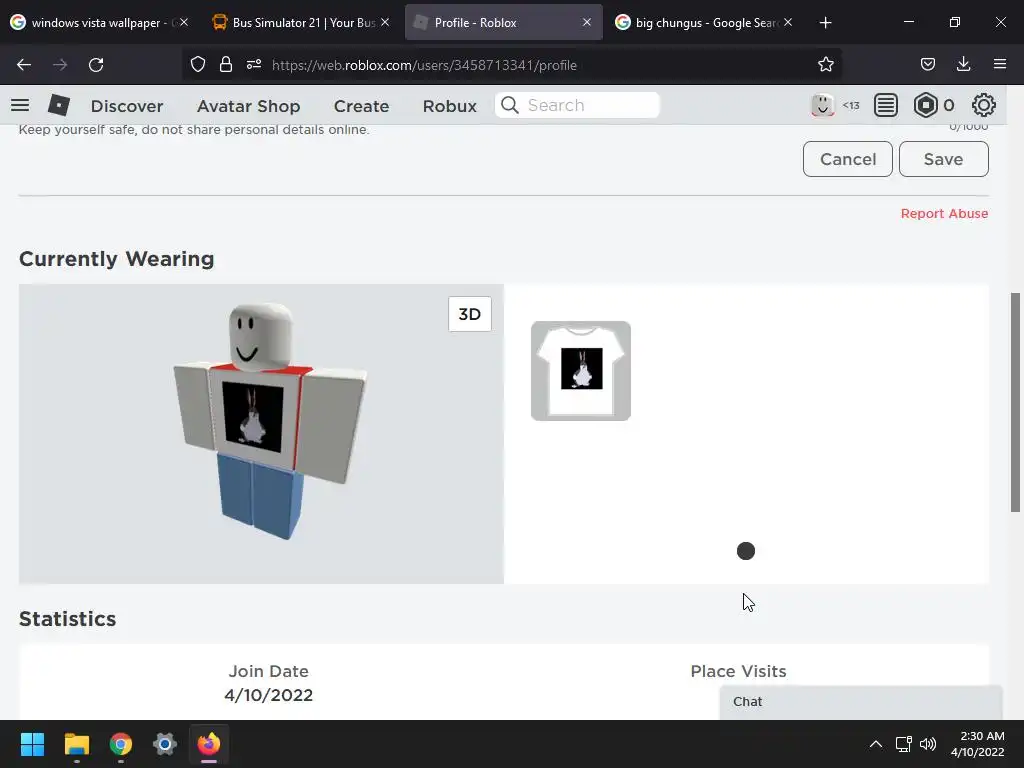Close the Profile - Roblox tab
Image resolution: width=1024 pixels, height=768 pixels.
[586, 22]
